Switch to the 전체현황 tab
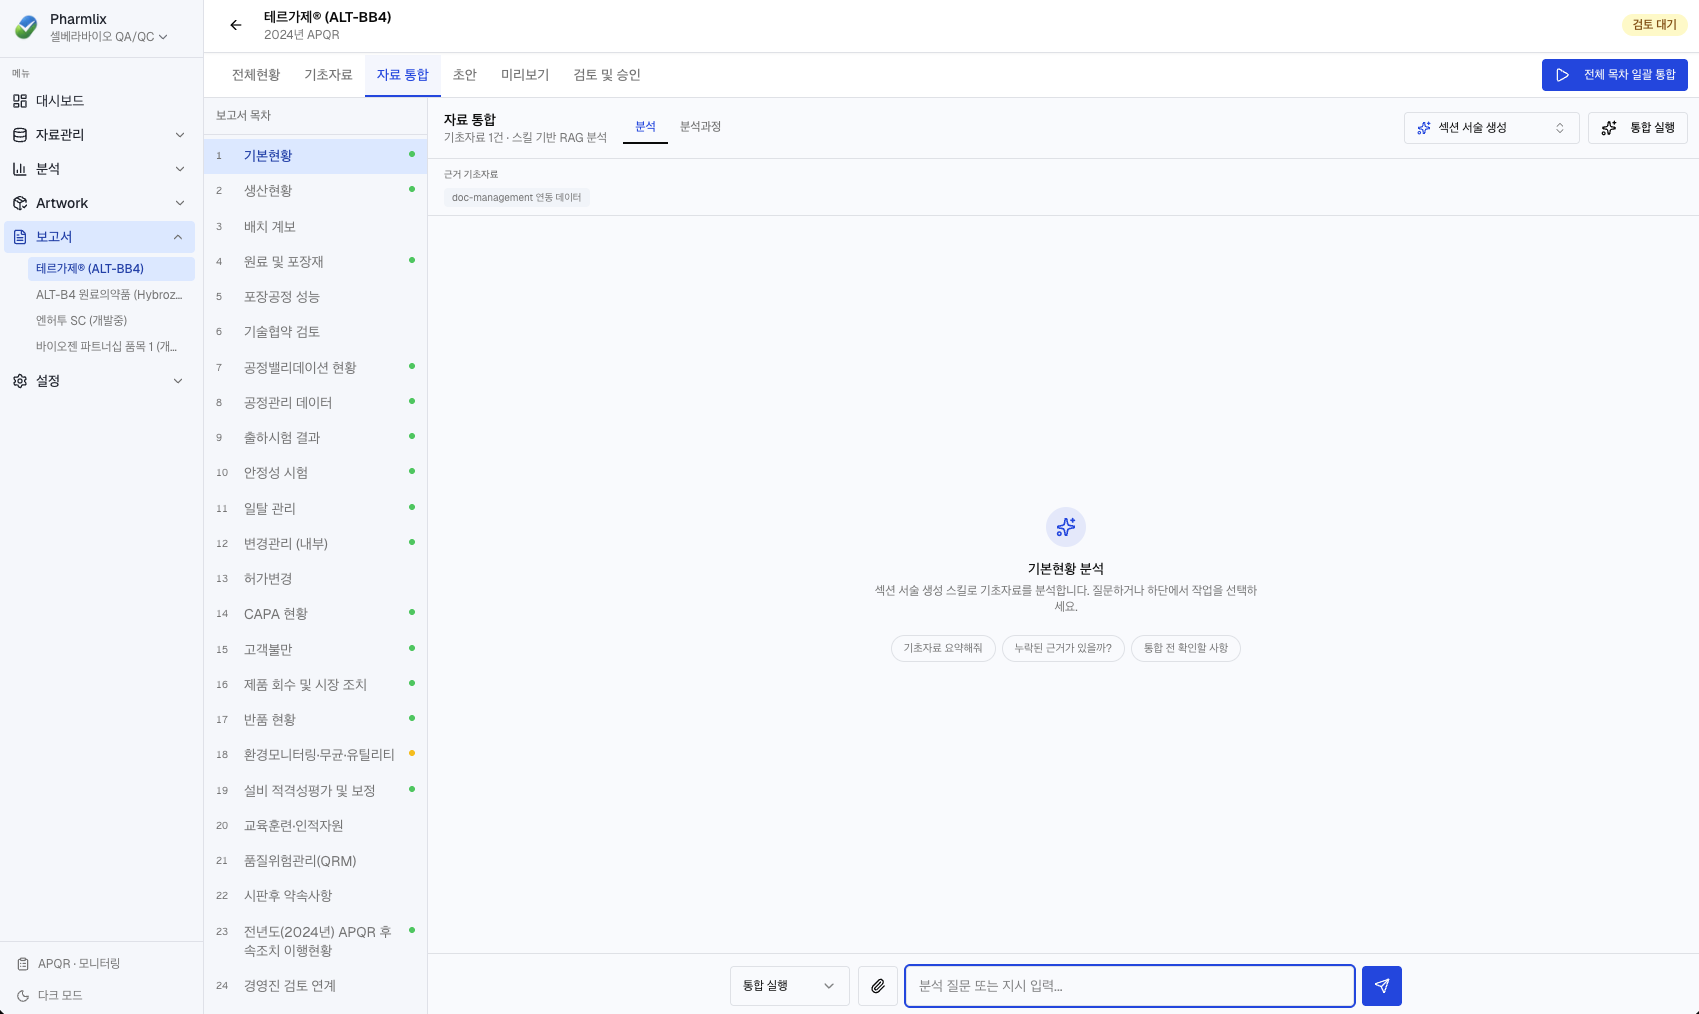This screenshot has height=1014, width=1699. point(256,75)
